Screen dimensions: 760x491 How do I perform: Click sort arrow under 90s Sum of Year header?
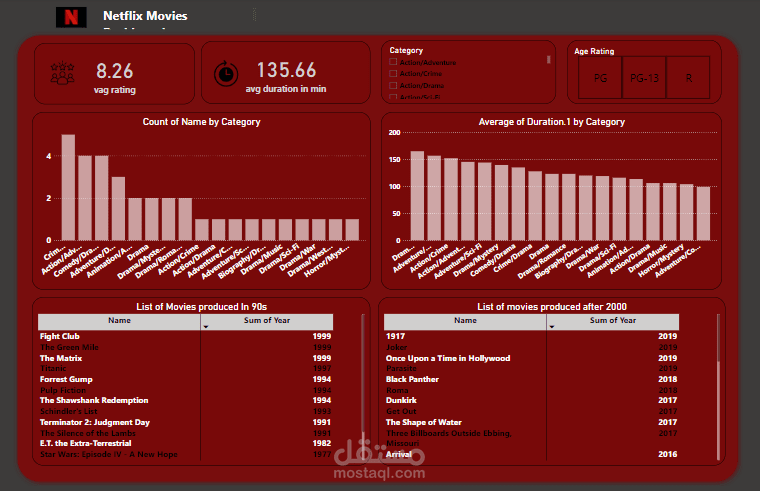tap(206, 327)
